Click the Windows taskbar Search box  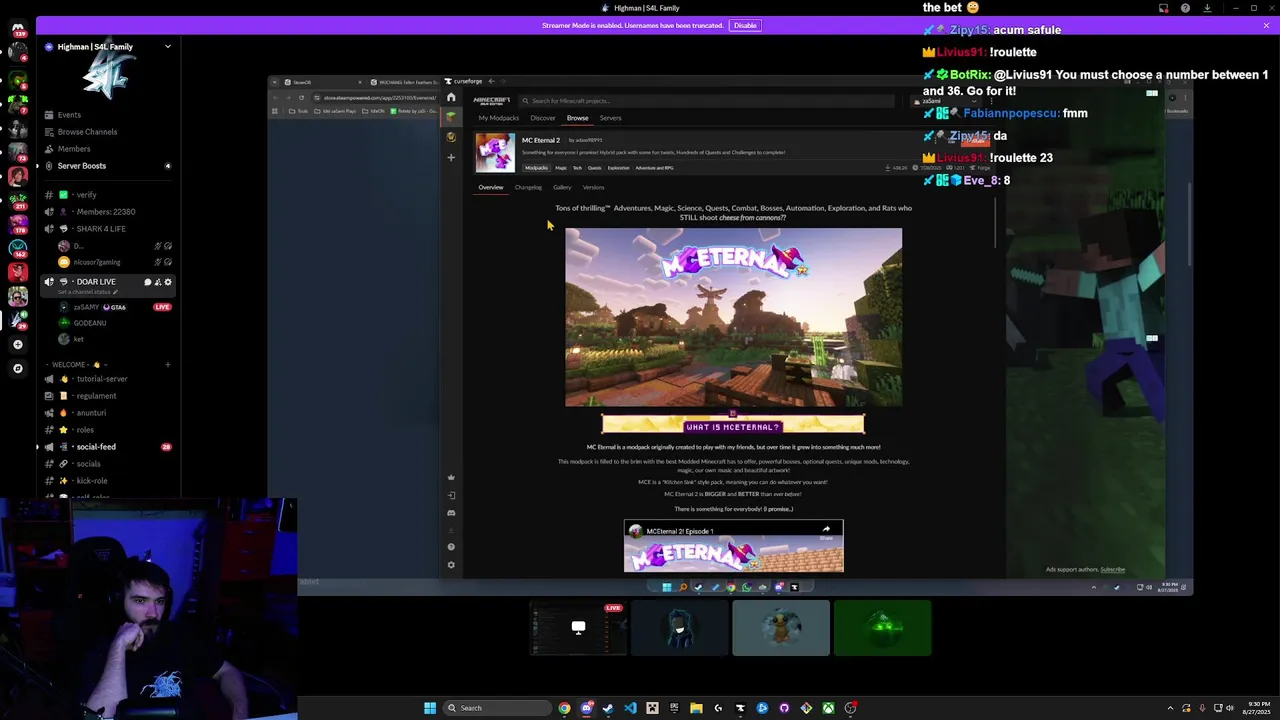tap(497, 708)
